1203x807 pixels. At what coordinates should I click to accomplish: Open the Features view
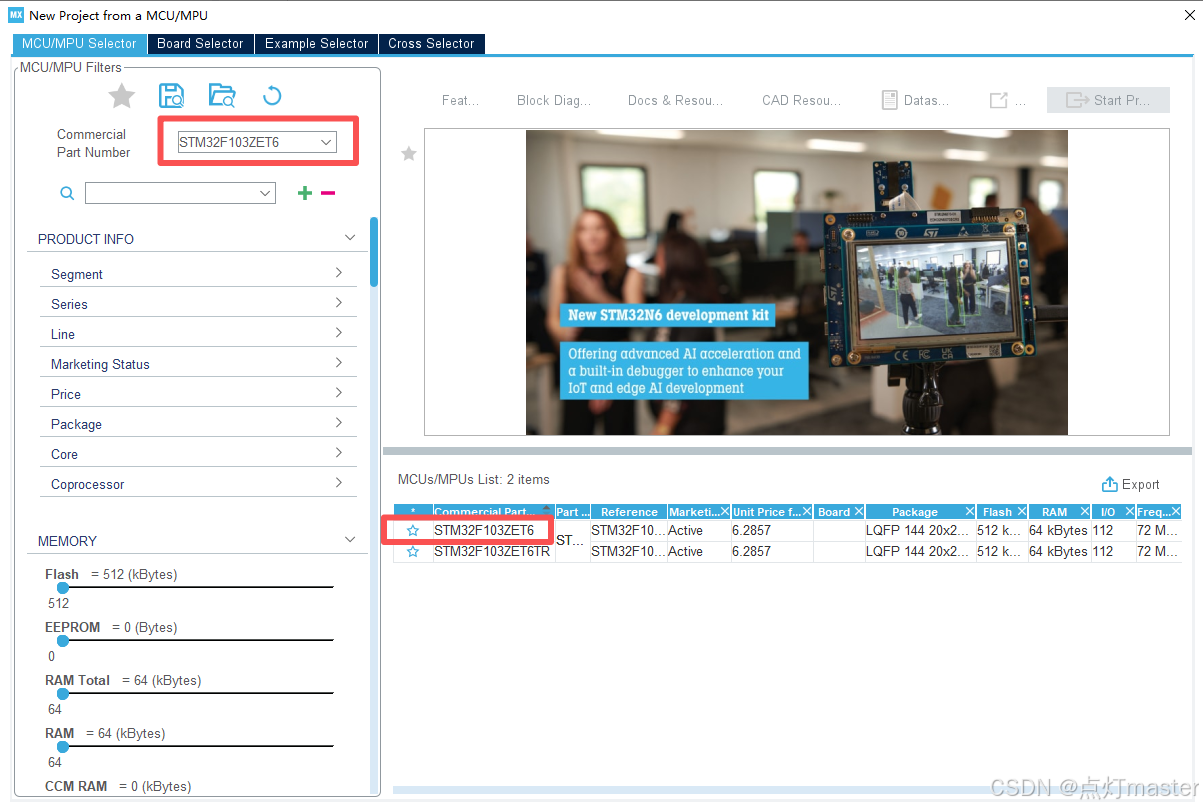click(x=460, y=100)
